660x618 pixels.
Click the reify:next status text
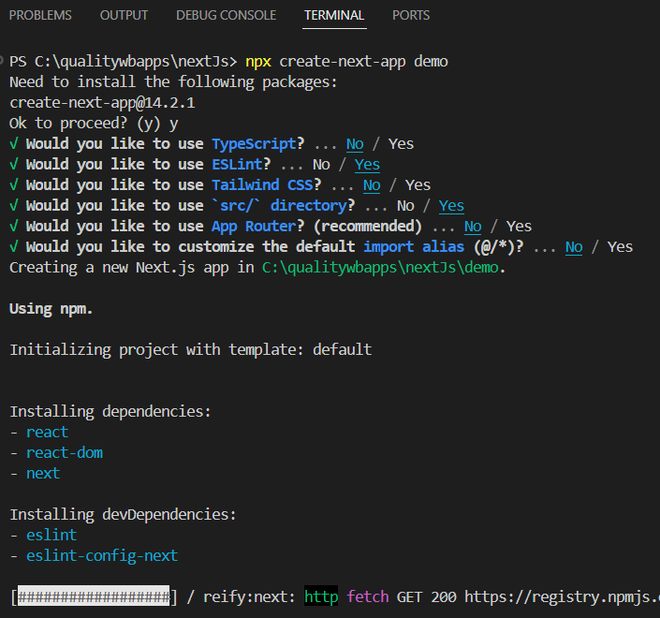pos(250,597)
